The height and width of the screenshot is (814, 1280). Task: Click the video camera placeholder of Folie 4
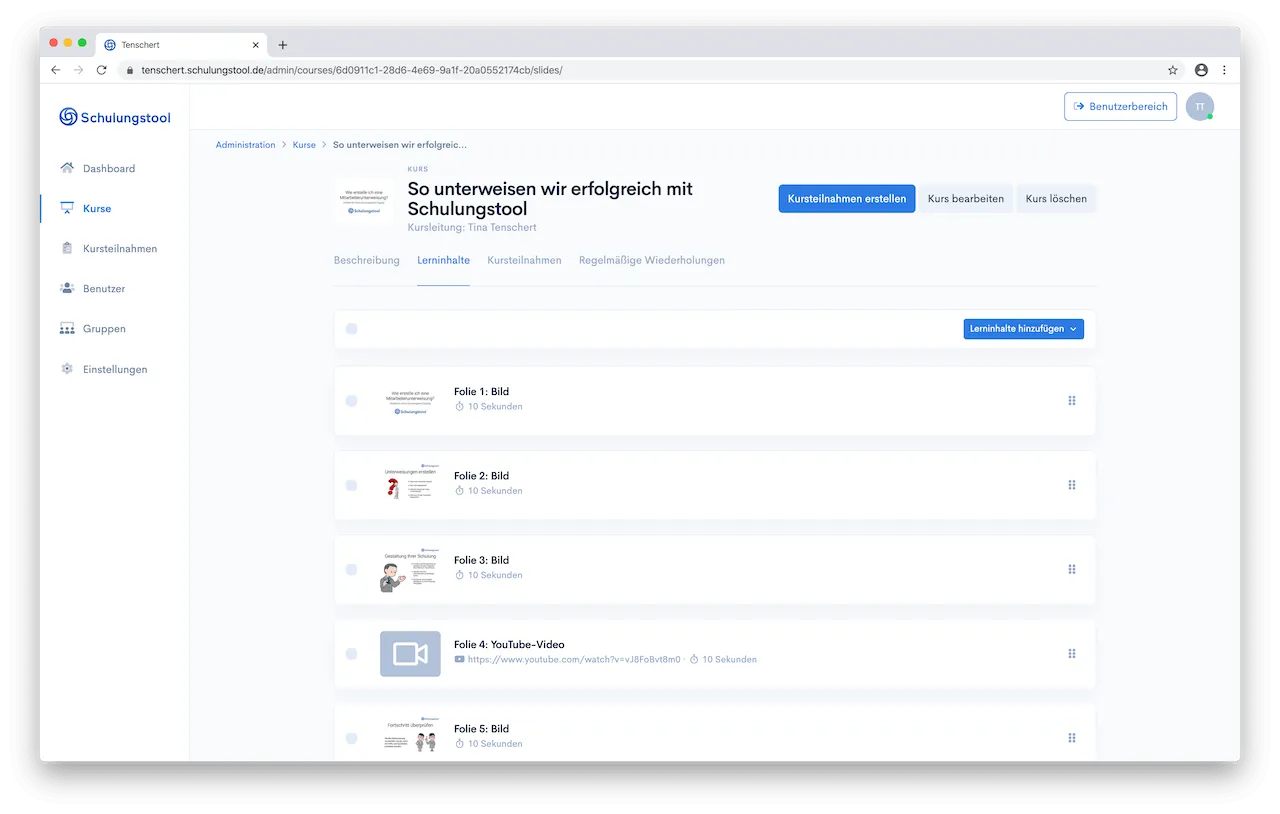click(410, 653)
